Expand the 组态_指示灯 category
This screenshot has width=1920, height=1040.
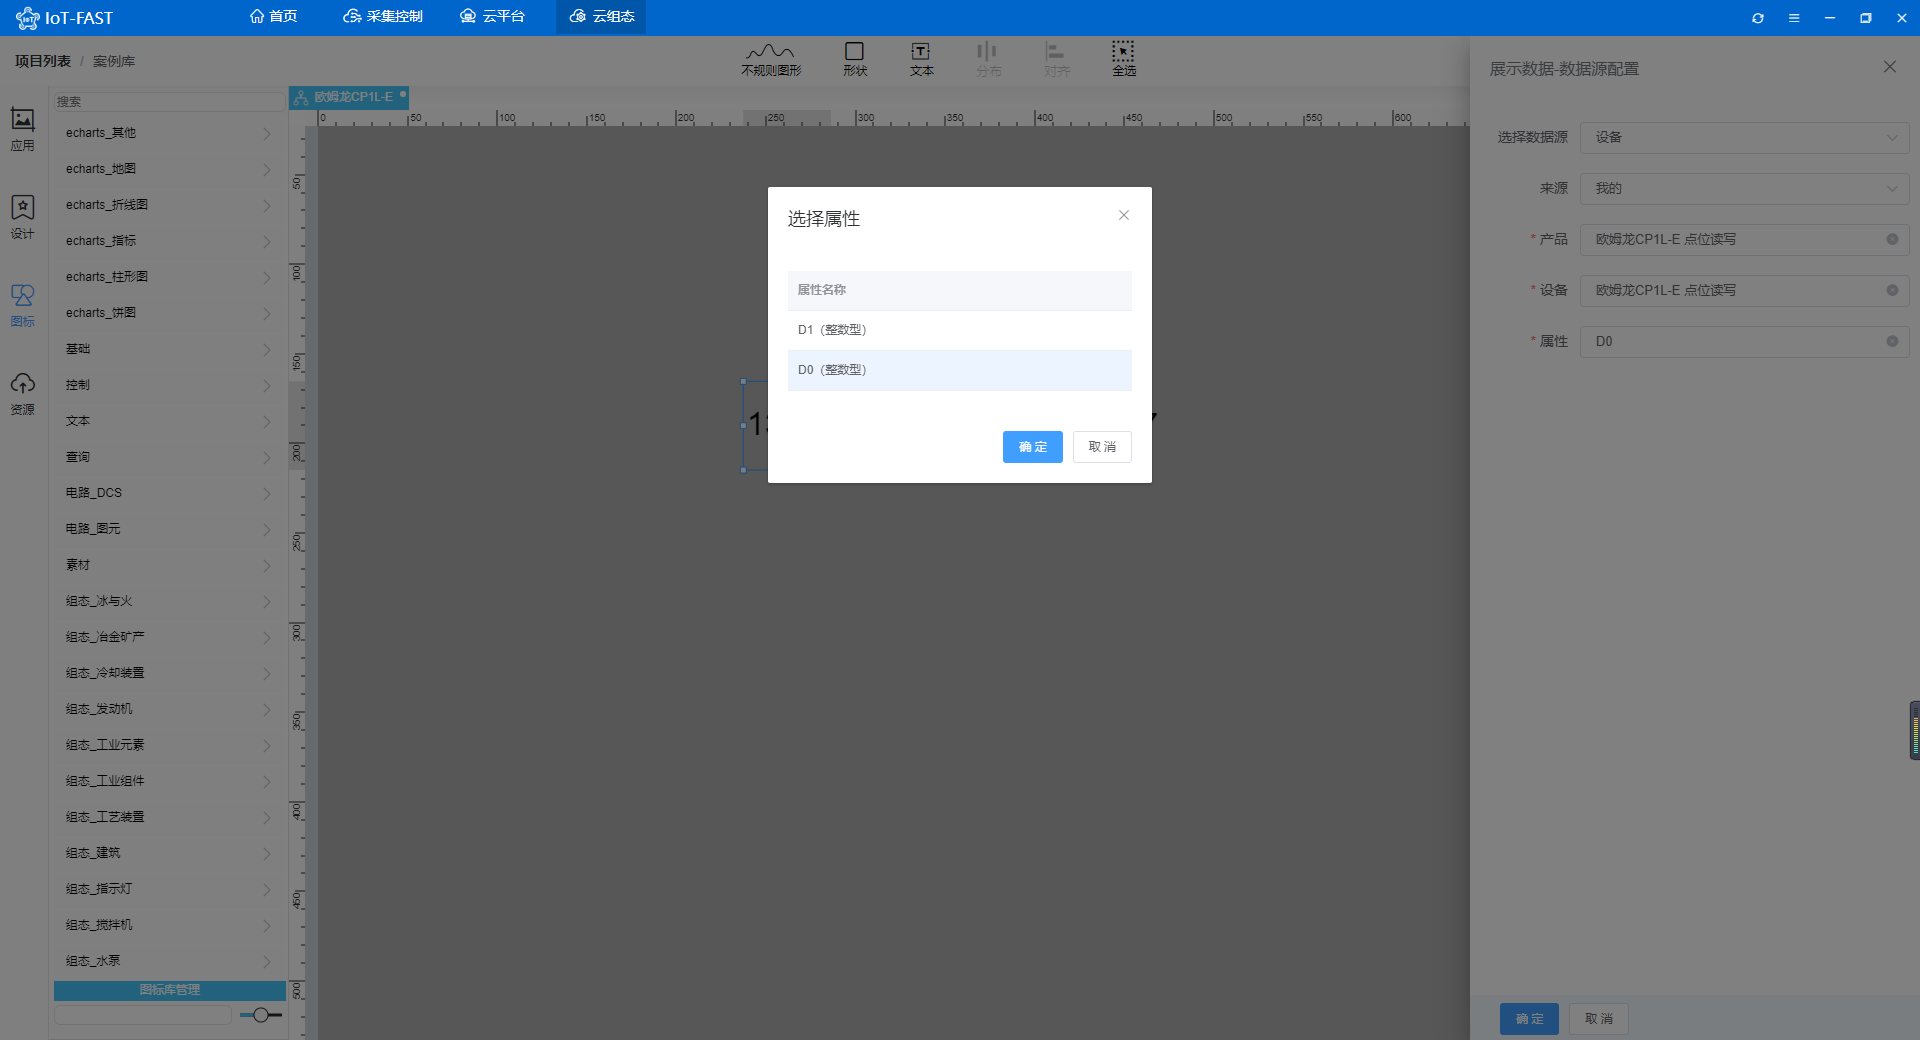(x=168, y=889)
